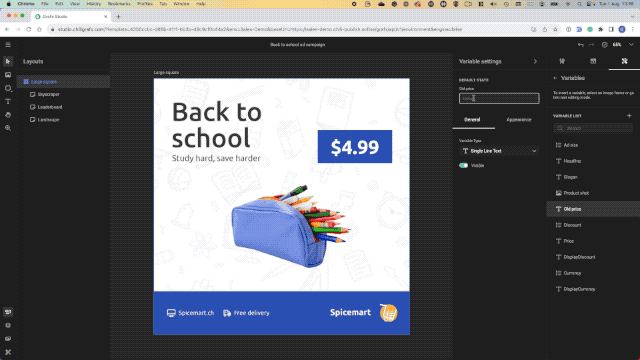Go back in Chrome browser
Viewport: 640px width, 360px height.
[7, 29]
